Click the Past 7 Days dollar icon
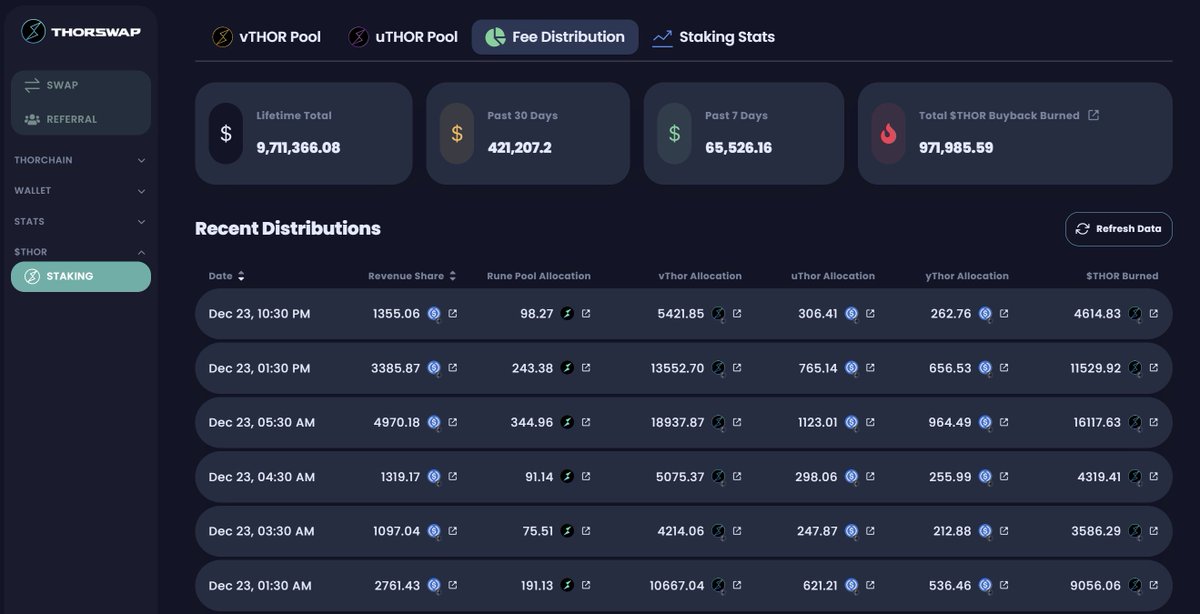 click(674, 133)
